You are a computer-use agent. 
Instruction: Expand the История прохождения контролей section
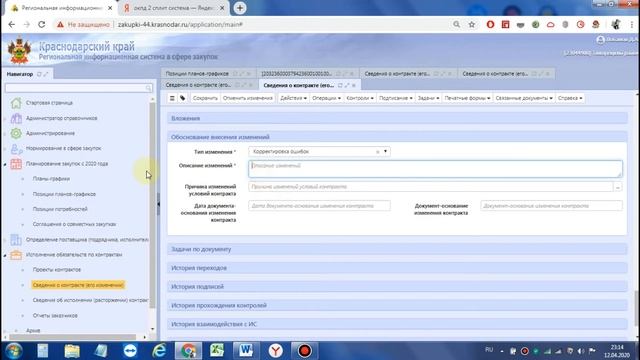click(x=397, y=305)
